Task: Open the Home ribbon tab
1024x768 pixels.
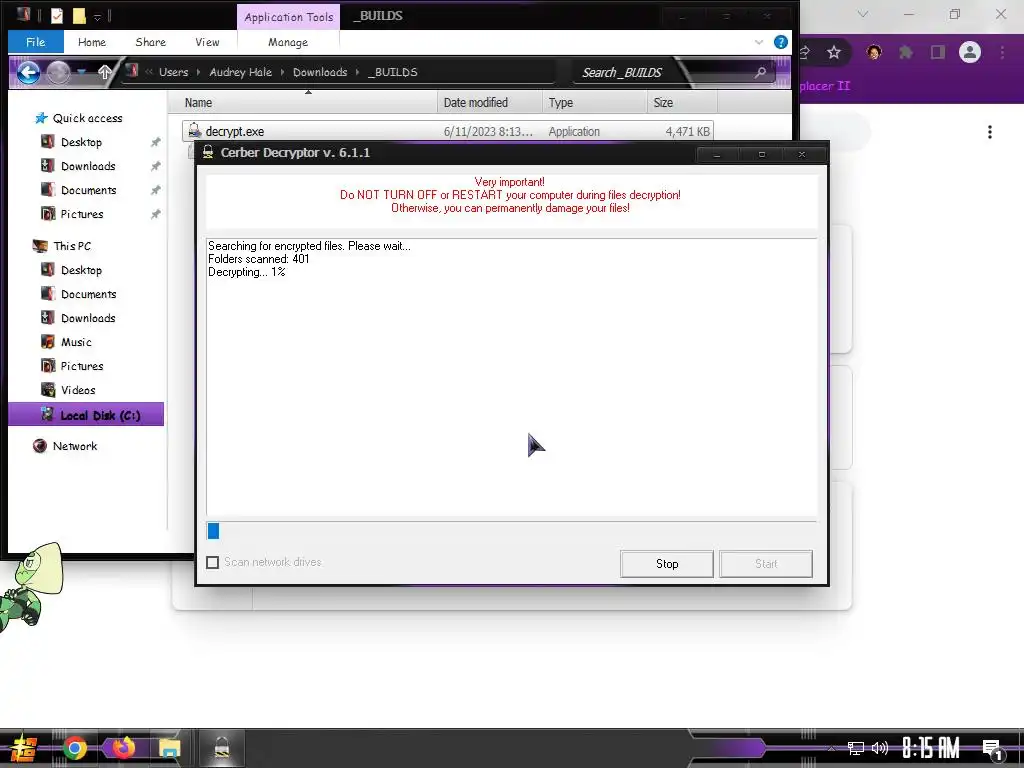Action: pos(91,42)
